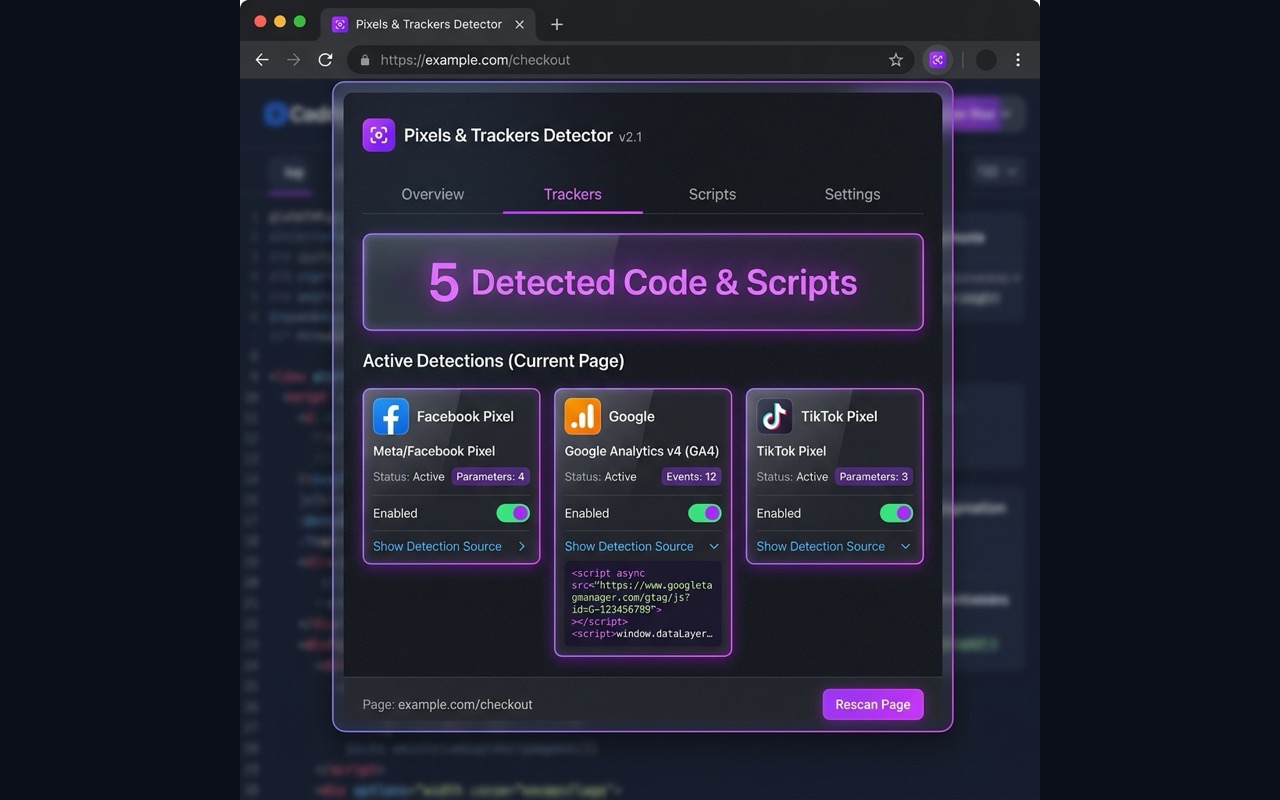
Task: Click the Pixels & Trackers extension toolbar icon
Action: tap(937, 60)
